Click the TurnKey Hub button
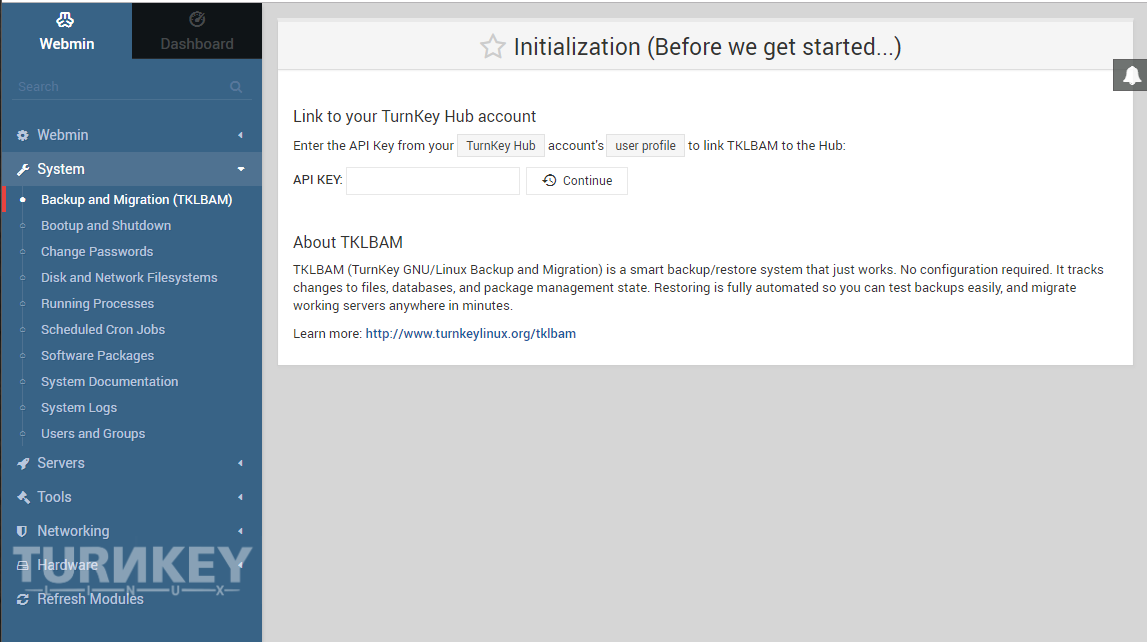 (x=501, y=146)
